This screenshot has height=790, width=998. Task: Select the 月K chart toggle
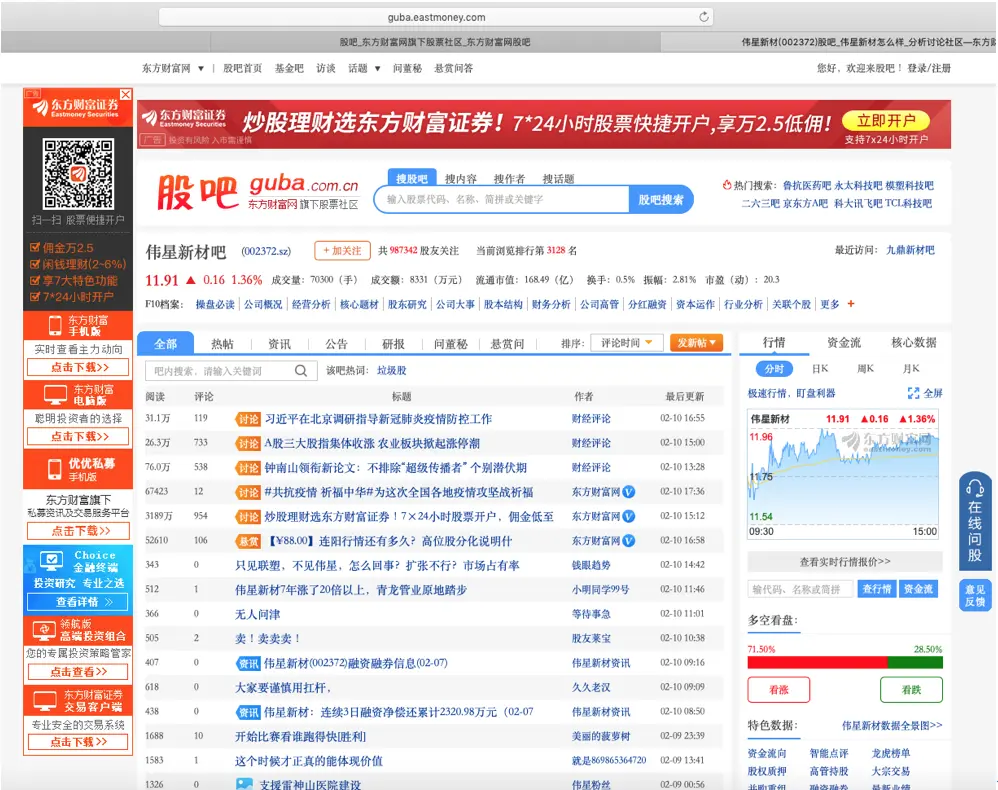(x=911, y=369)
